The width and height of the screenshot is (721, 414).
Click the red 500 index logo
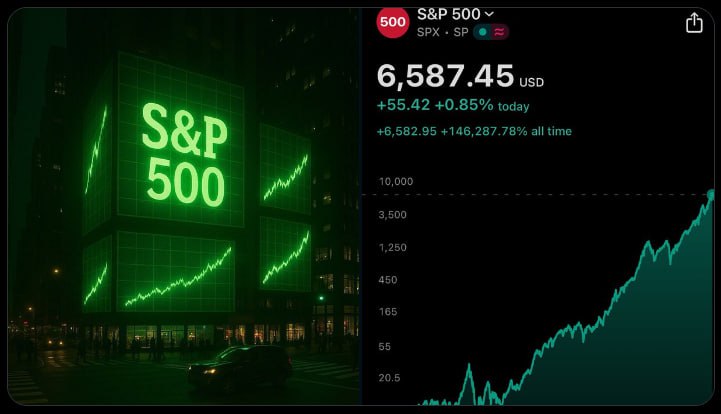[393, 22]
